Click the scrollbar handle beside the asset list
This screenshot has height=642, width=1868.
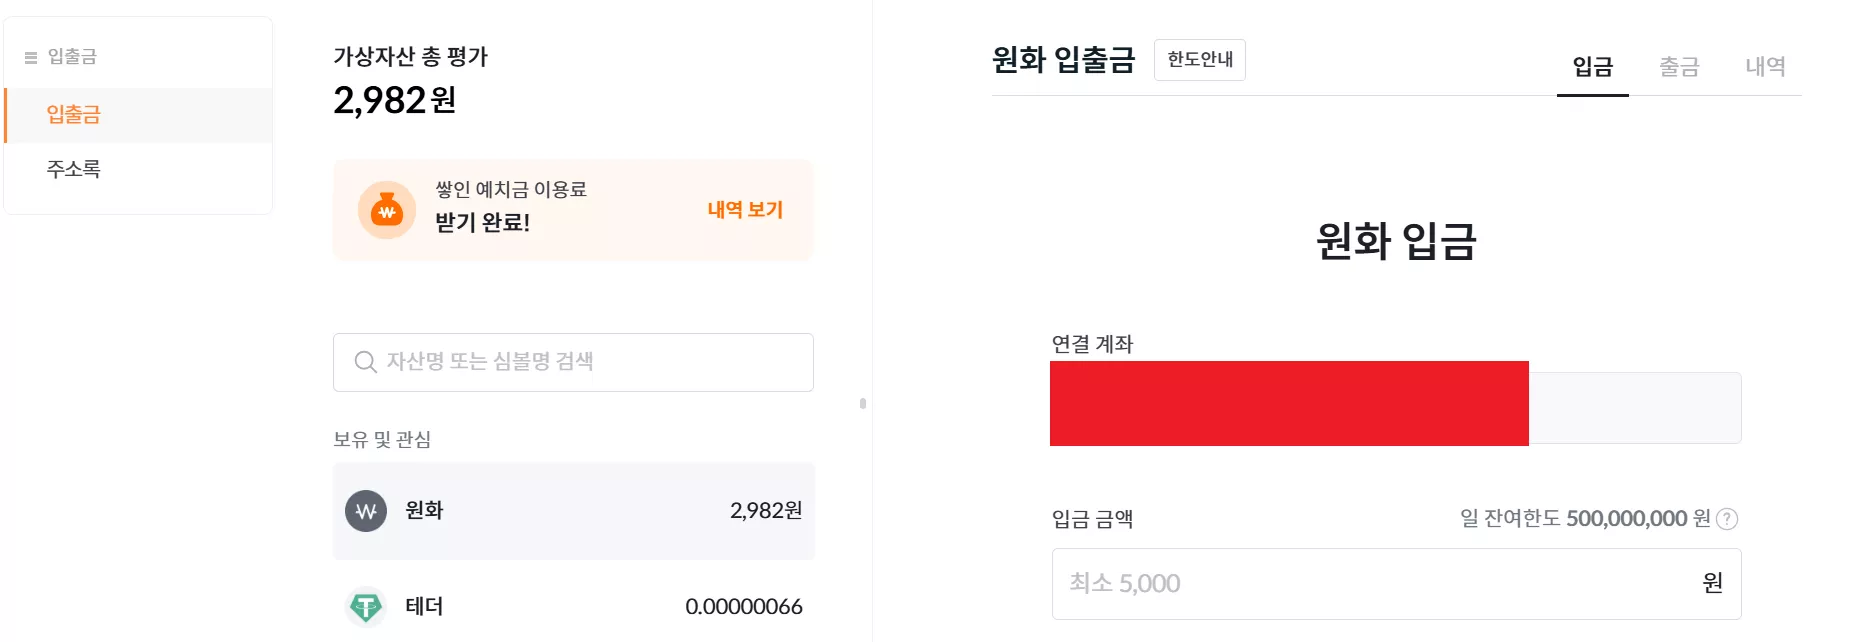coord(862,404)
